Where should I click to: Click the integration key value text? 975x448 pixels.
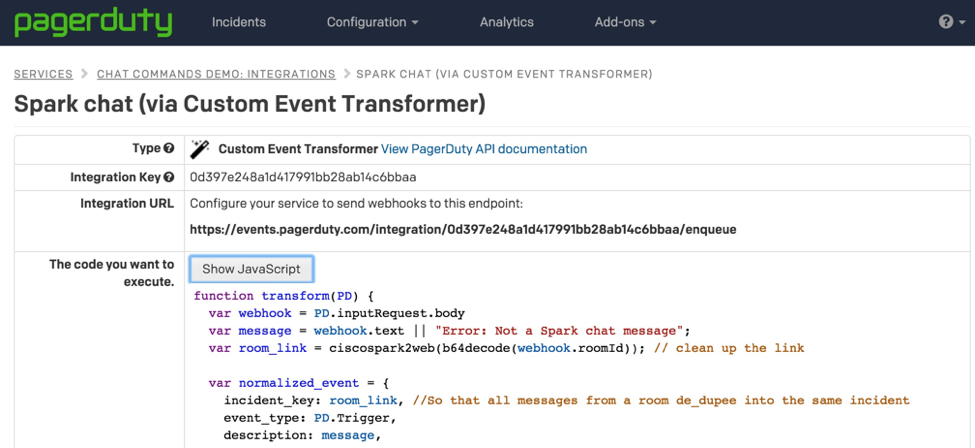point(303,177)
